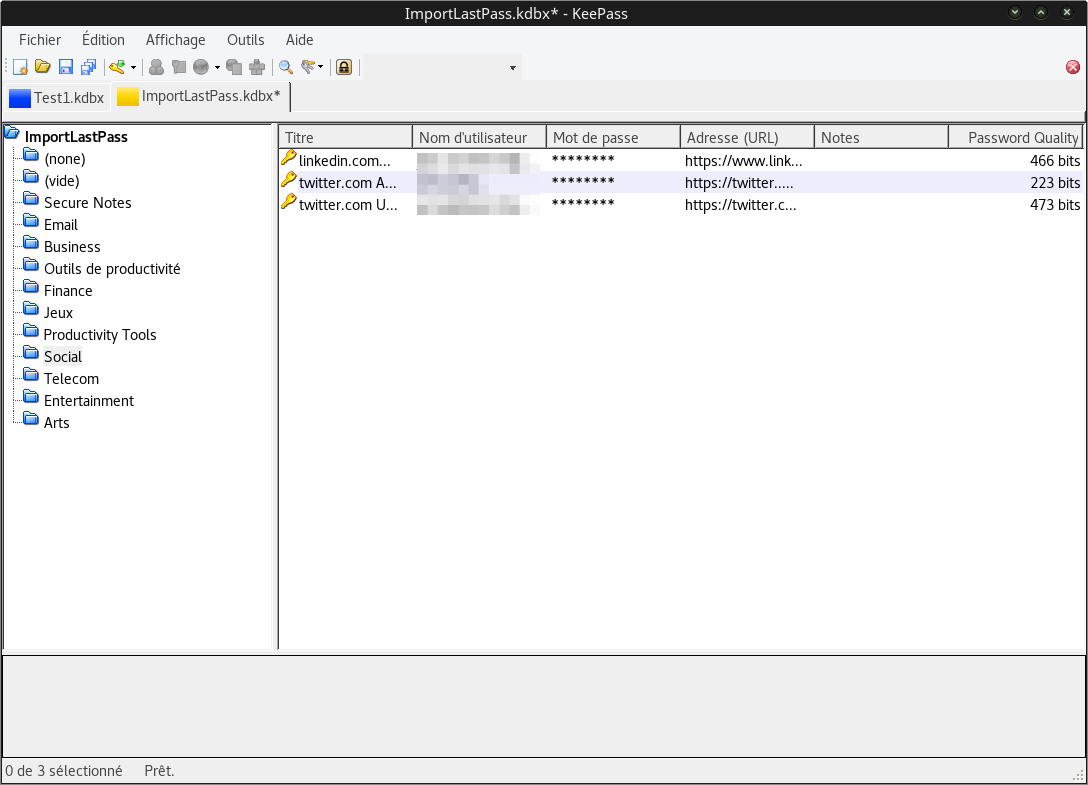Click inside the quick search box
The width and height of the screenshot is (1088, 785).
435,67
